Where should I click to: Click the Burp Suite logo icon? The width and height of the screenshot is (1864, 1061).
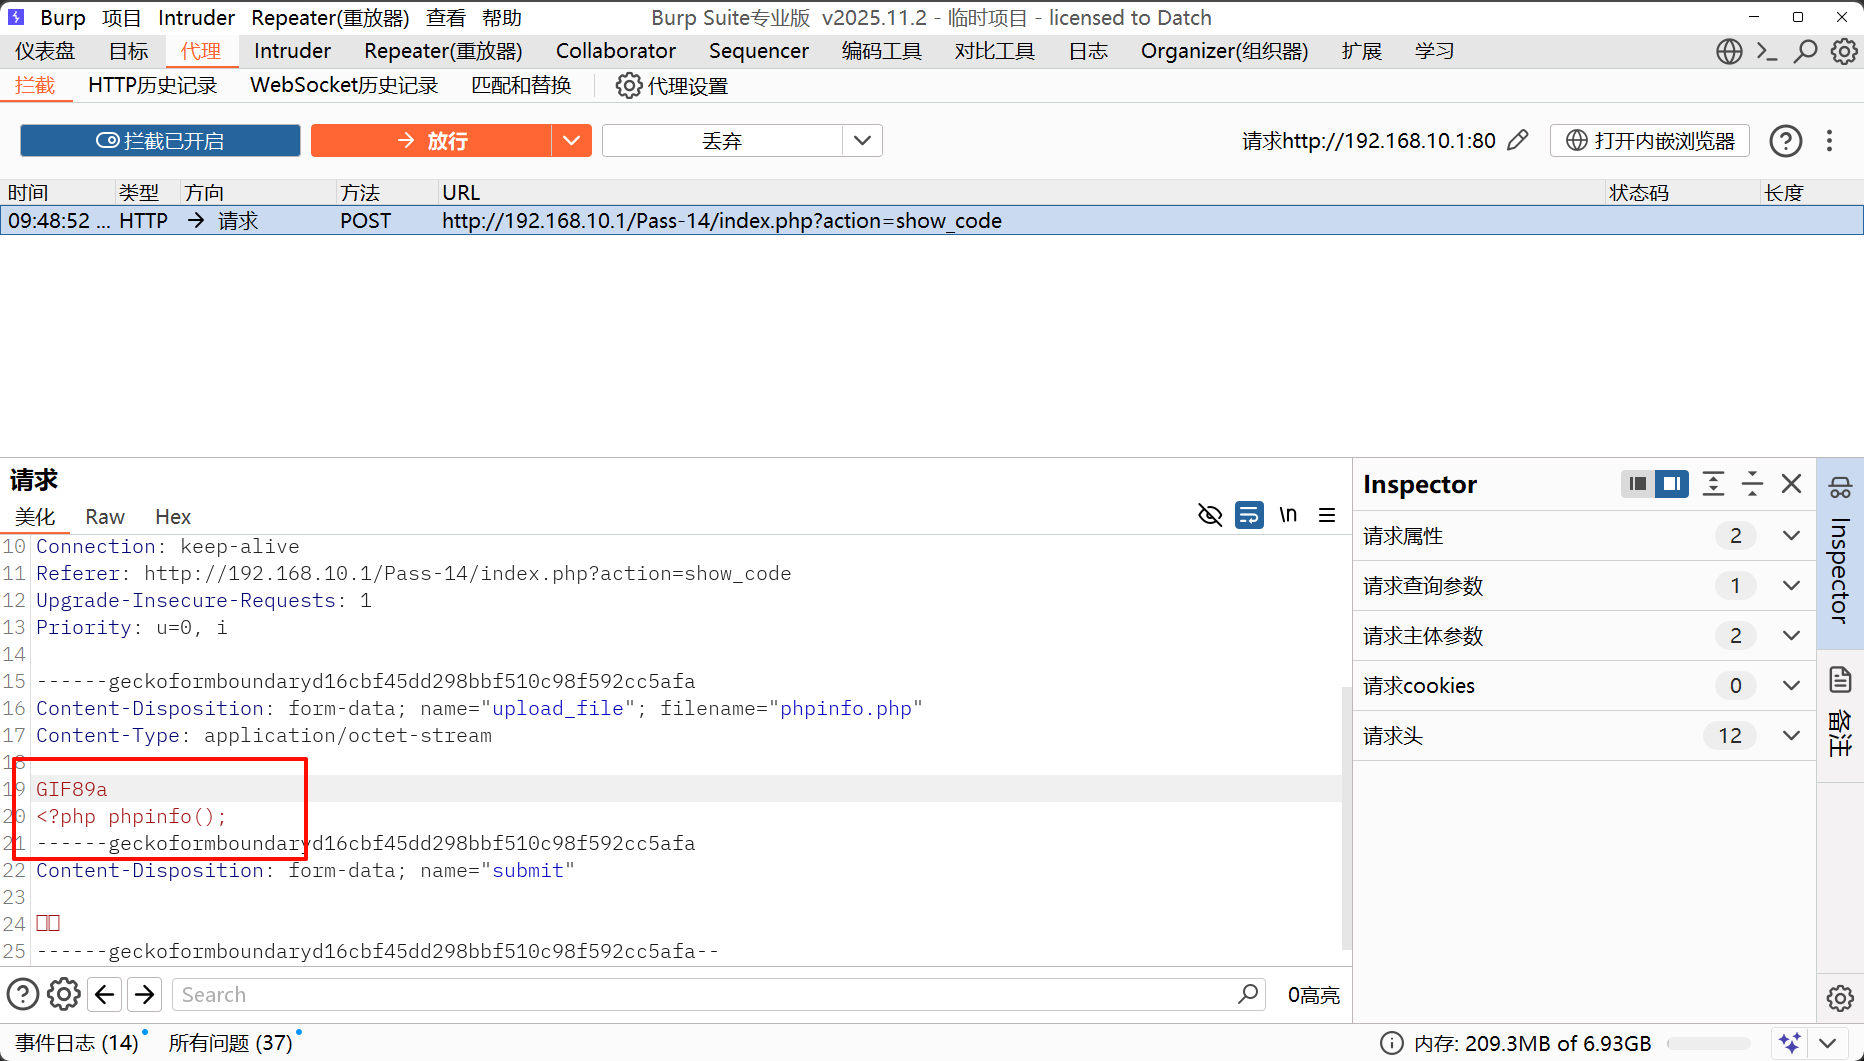16,17
